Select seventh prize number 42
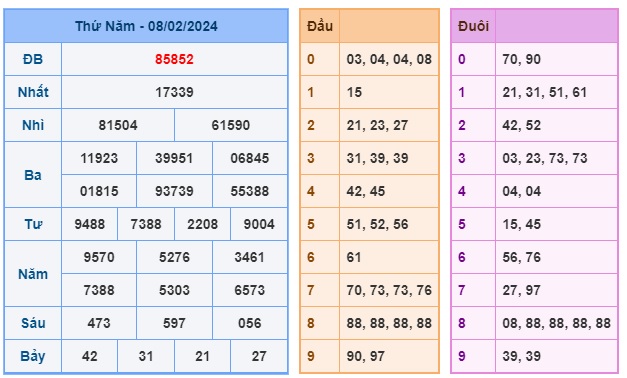Image resolution: width=627 pixels, height=378 pixels. click(x=90, y=356)
